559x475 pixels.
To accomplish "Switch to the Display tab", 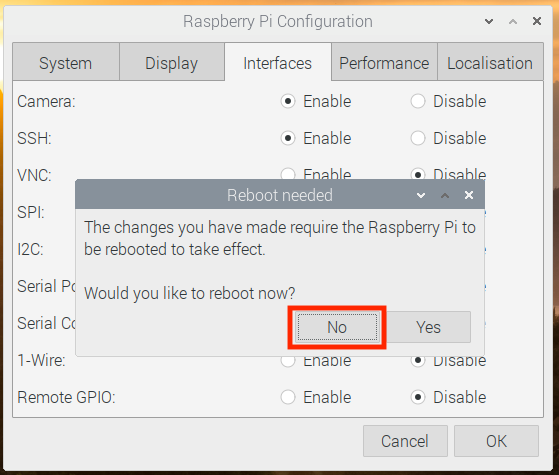I will pyautogui.click(x=172, y=62).
